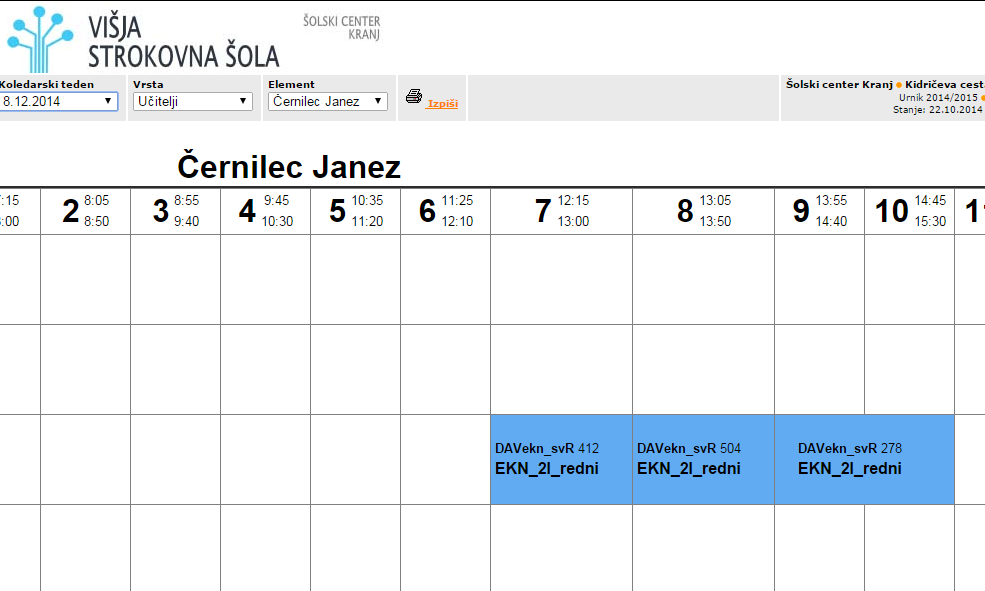This screenshot has height=591, width=985.
Task: Click the Šolski center Kranj header text
Action: click(x=839, y=84)
